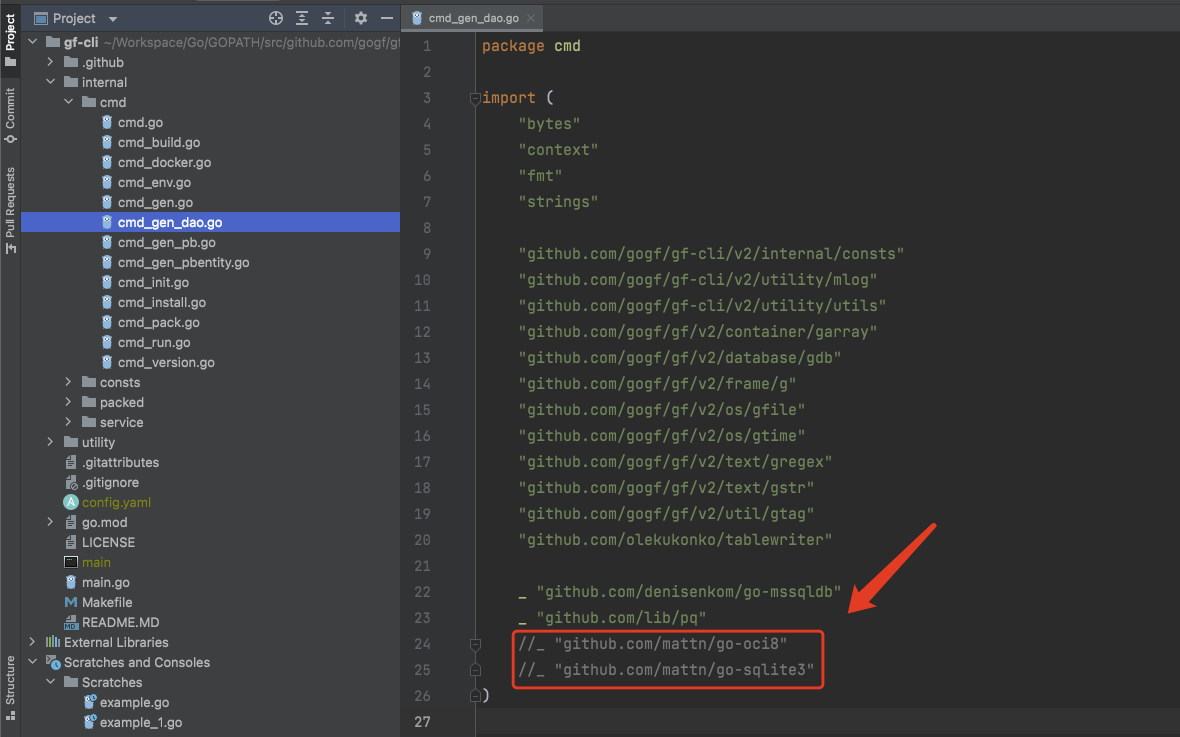Open the Commit tool window
Image resolution: width=1180 pixels, height=737 pixels.
click(x=10, y=113)
